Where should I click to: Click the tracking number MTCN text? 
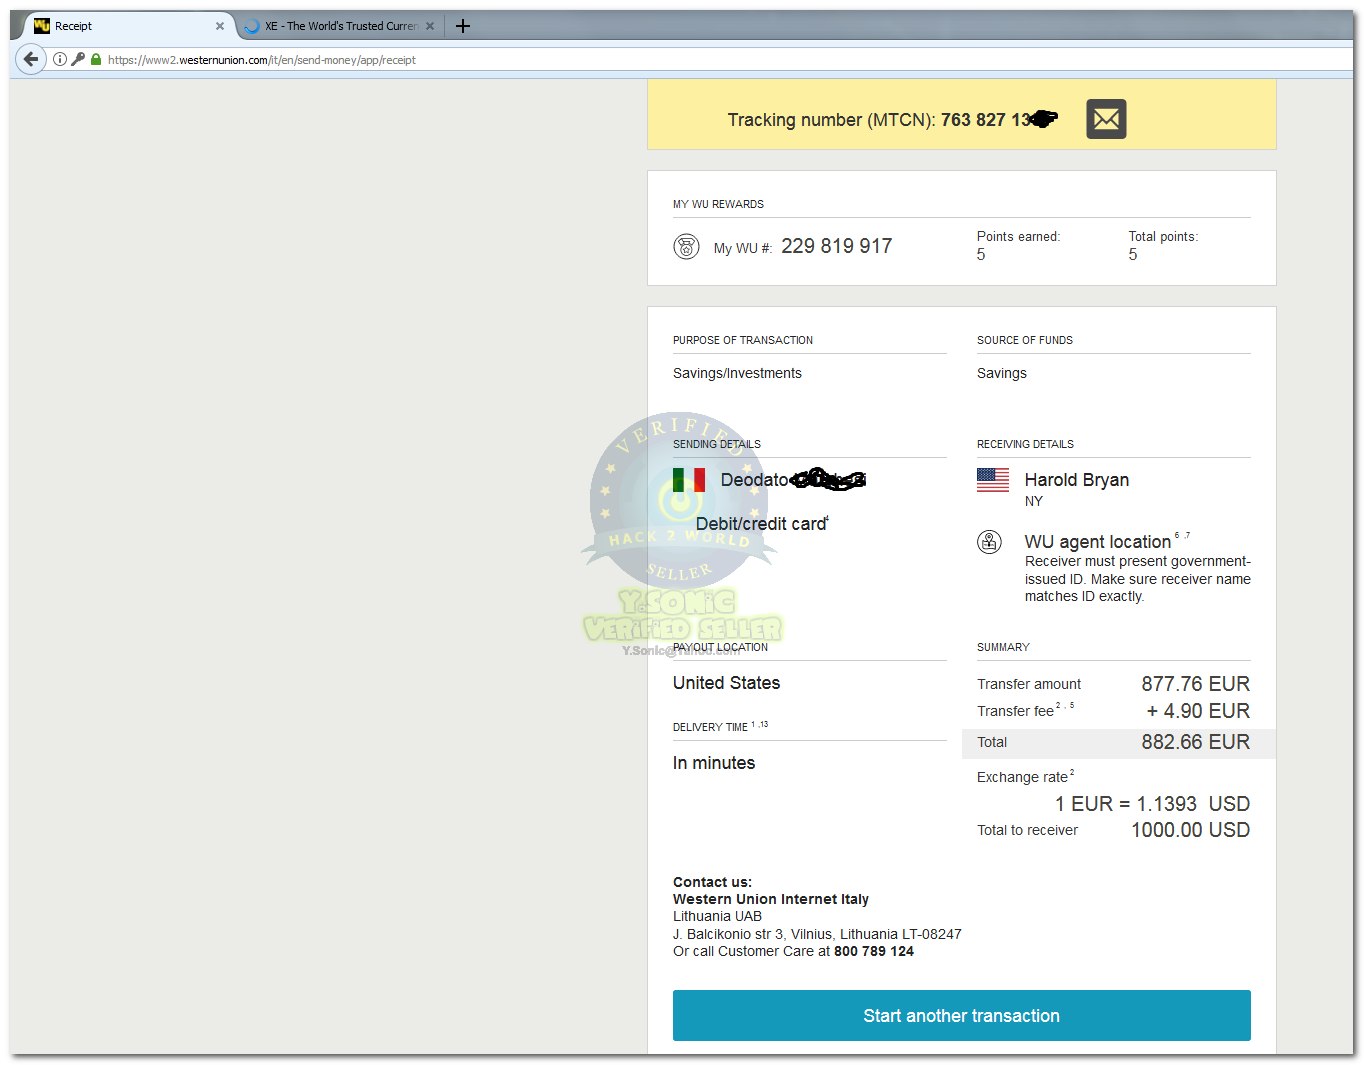point(892,120)
